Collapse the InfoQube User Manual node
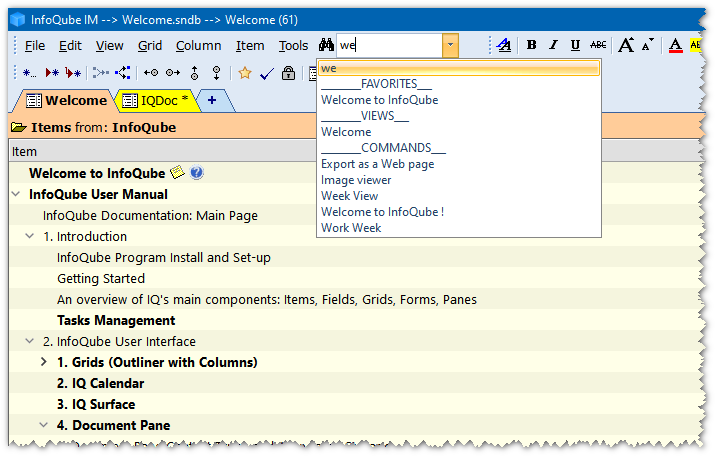The width and height of the screenshot is (721, 462). (x=16, y=194)
